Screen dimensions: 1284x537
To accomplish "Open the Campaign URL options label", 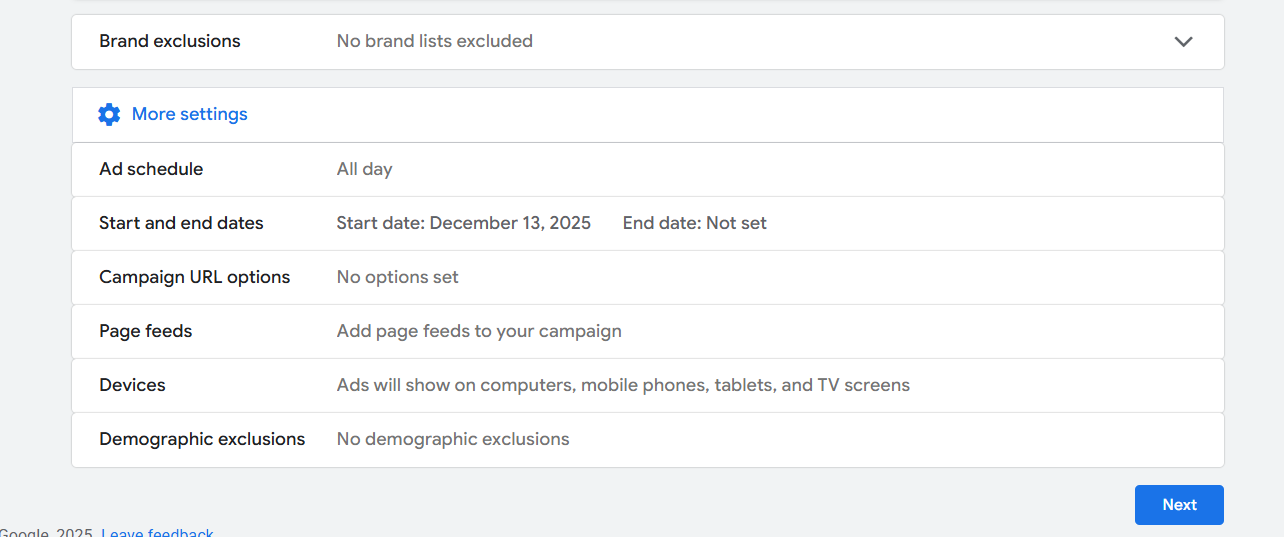I will point(194,278).
